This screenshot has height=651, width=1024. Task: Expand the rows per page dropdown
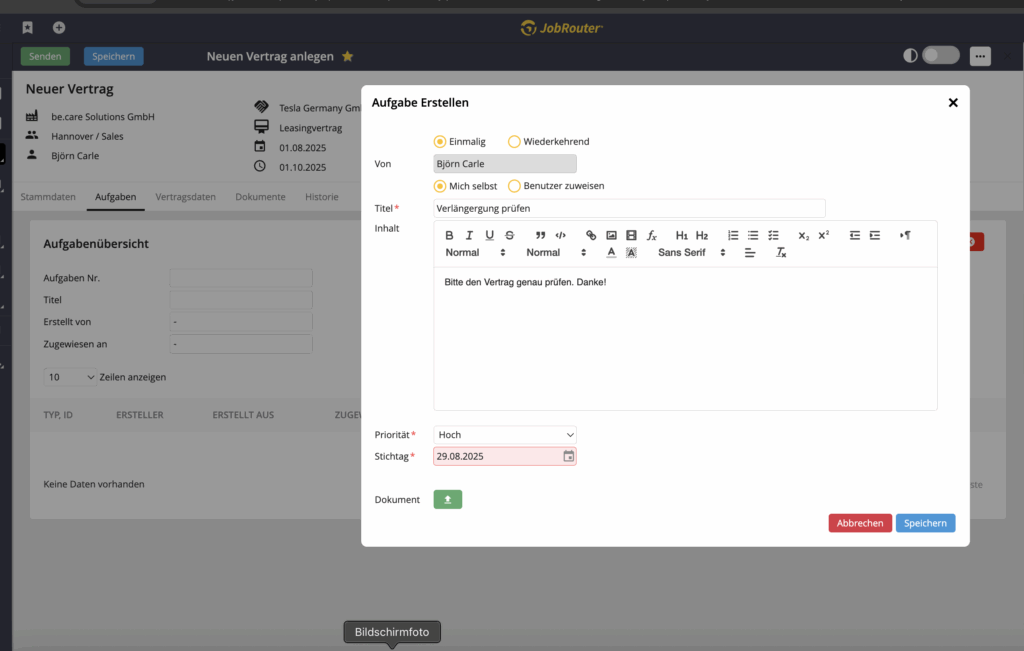coord(71,377)
